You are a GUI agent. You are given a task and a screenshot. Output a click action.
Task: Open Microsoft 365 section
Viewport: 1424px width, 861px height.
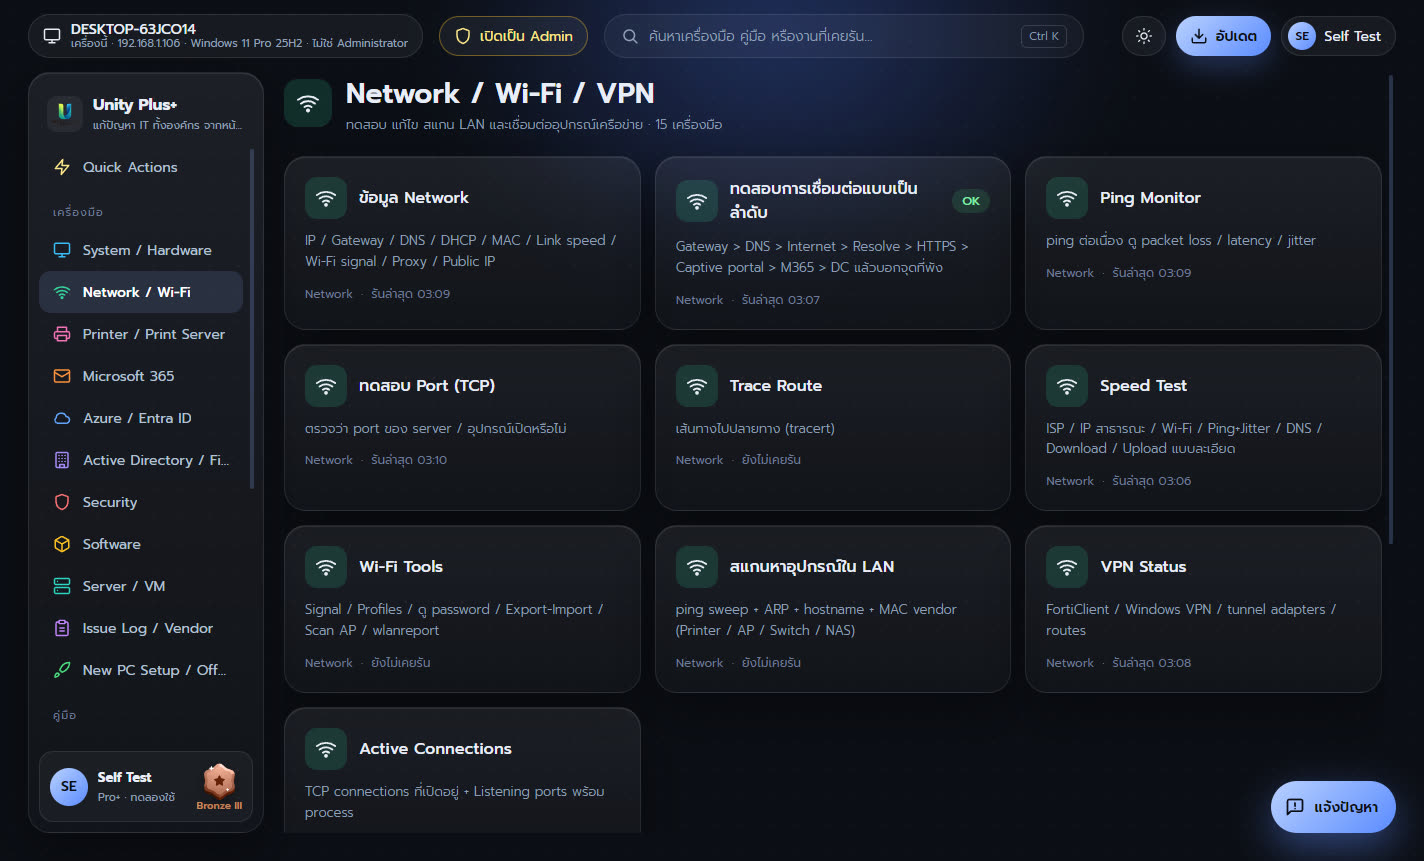141,376
